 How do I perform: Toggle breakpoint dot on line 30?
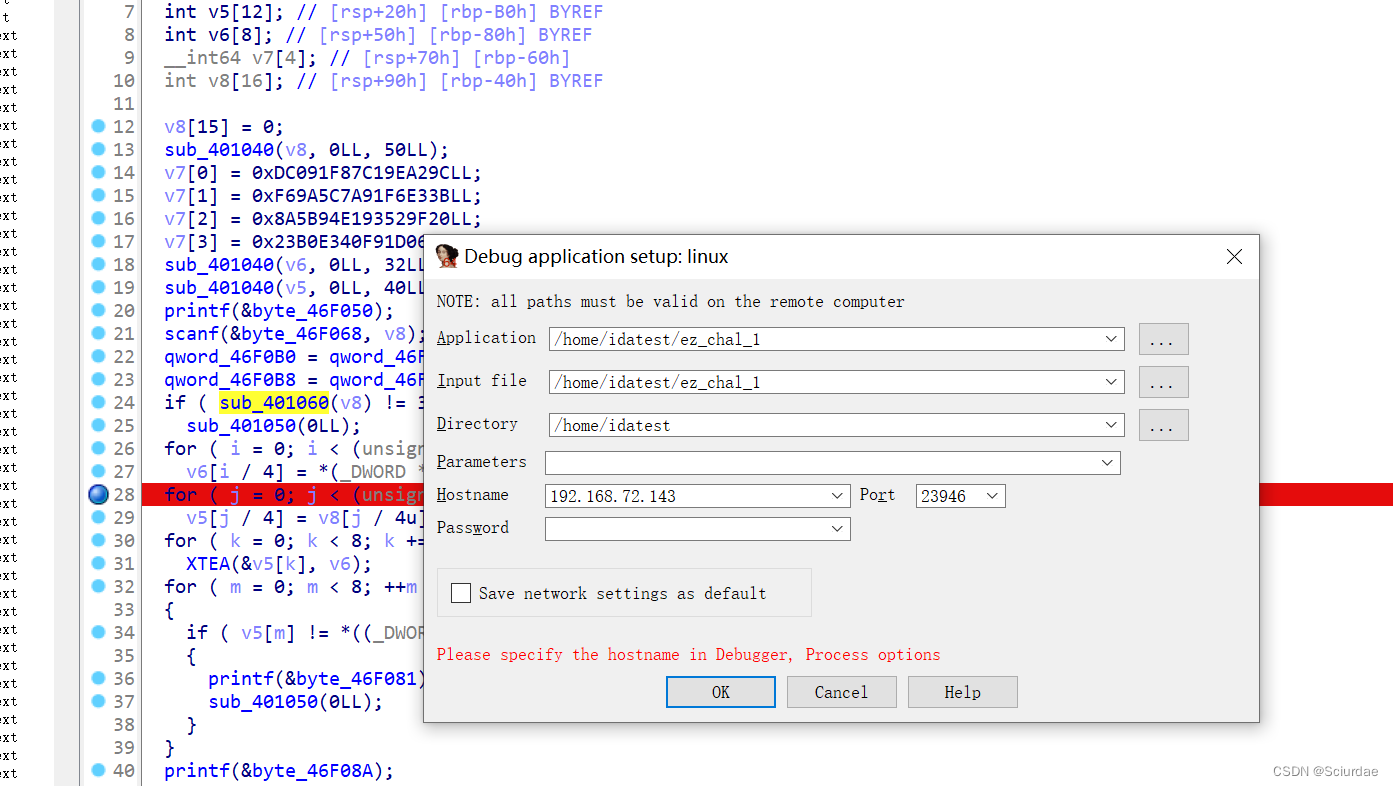tap(98, 540)
